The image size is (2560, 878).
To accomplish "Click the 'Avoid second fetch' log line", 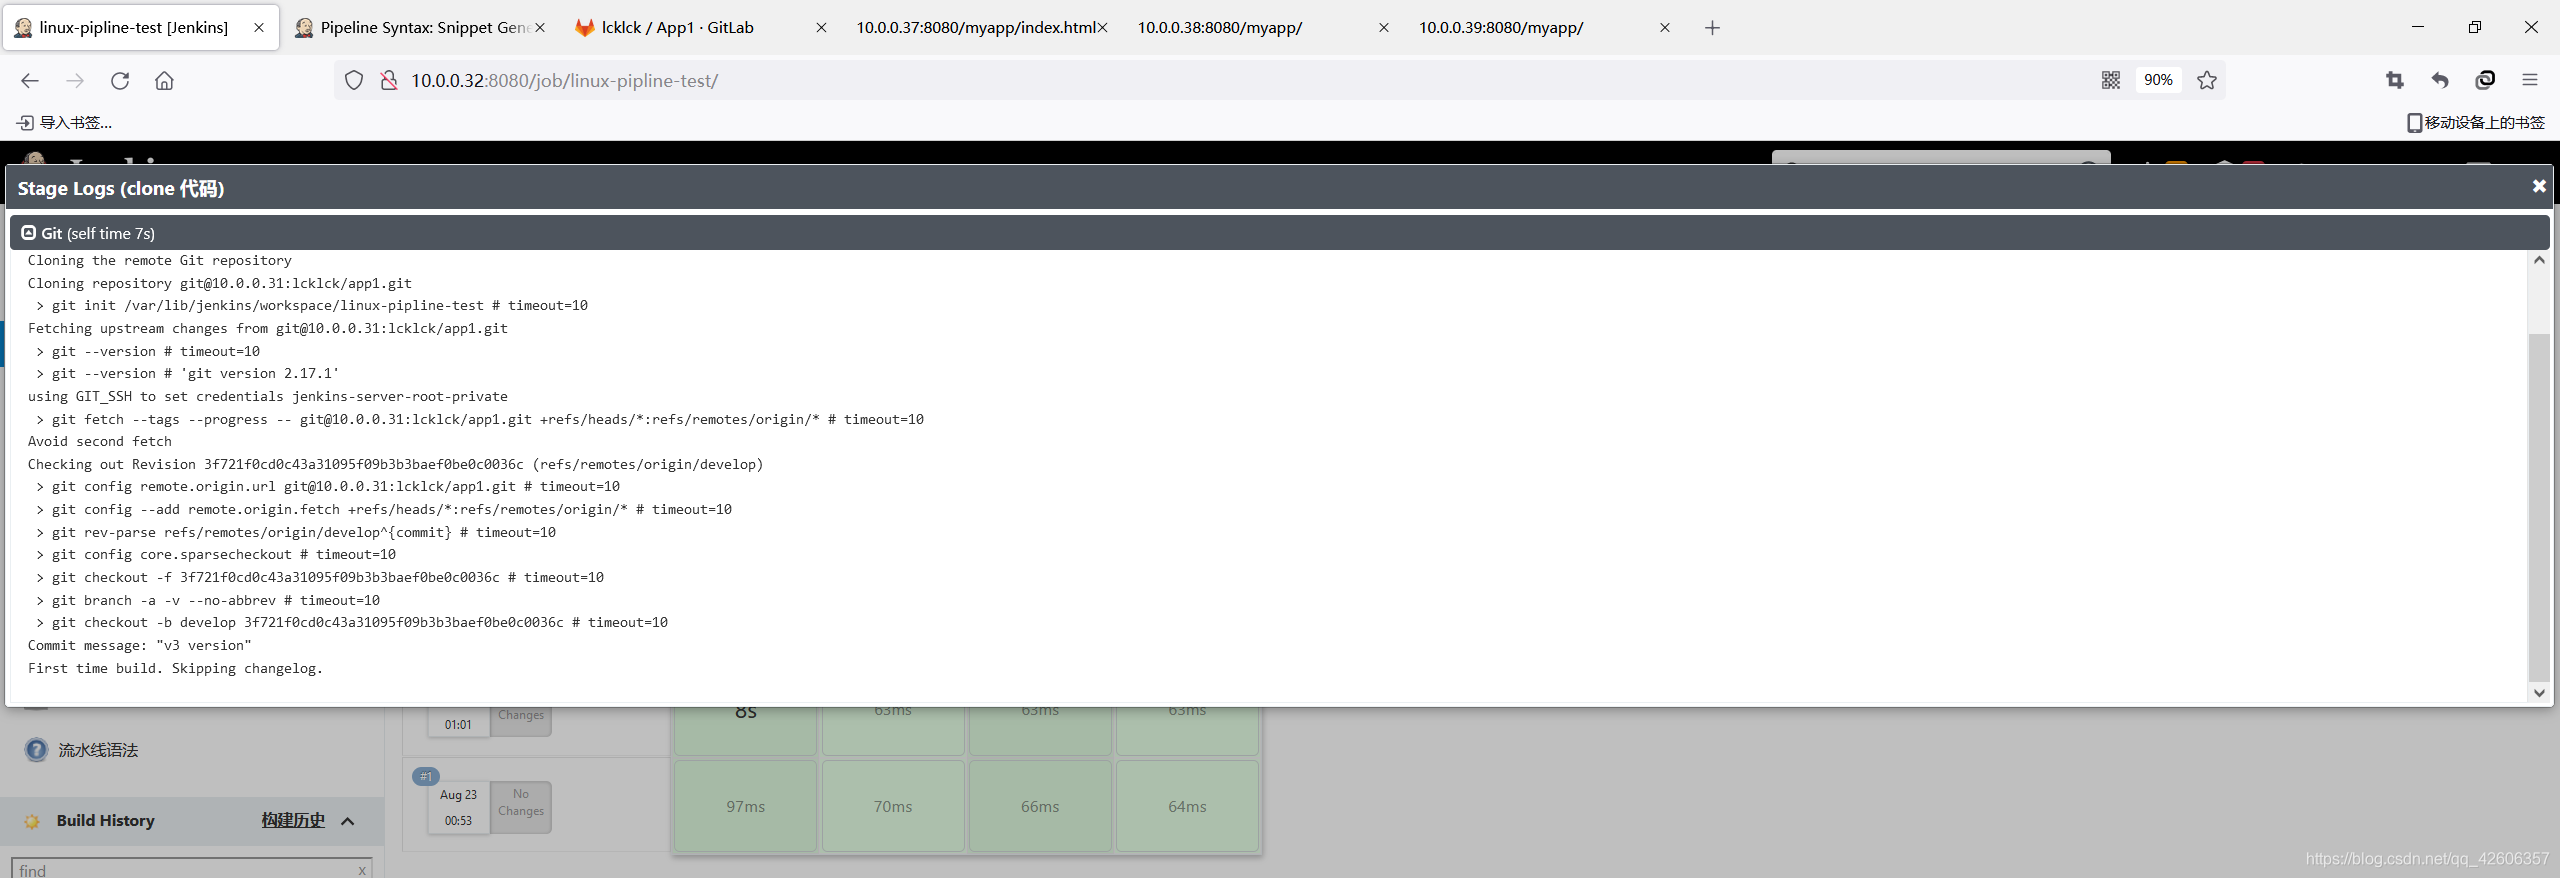I will pyautogui.click(x=100, y=441).
